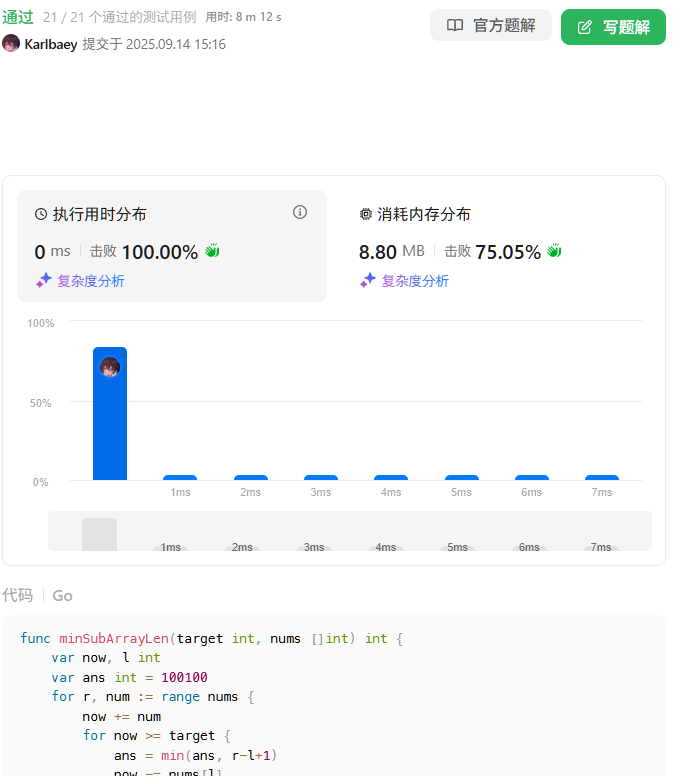The width and height of the screenshot is (674, 776).
Task: Click the 代码 label above code block
Action: click(x=18, y=595)
